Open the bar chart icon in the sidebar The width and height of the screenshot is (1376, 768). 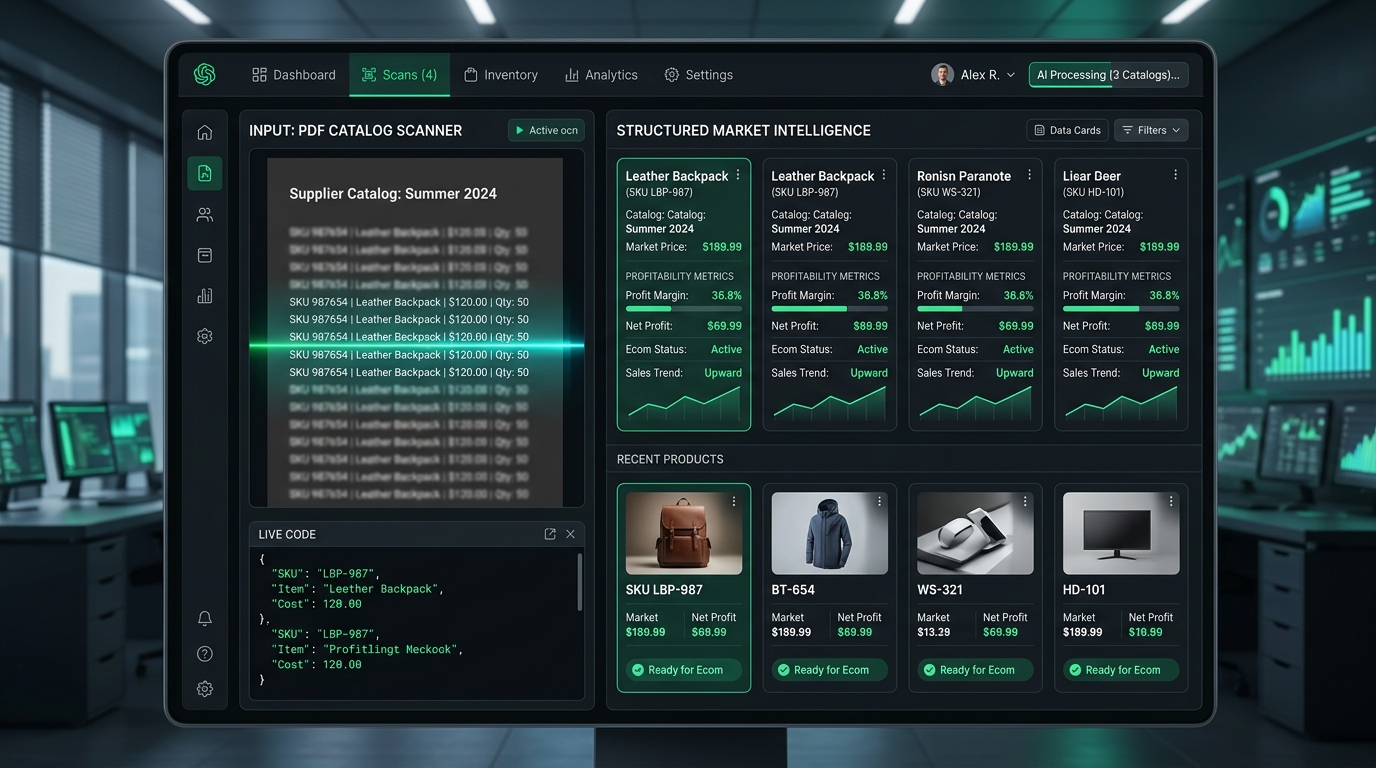pyautogui.click(x=205, y=296)
